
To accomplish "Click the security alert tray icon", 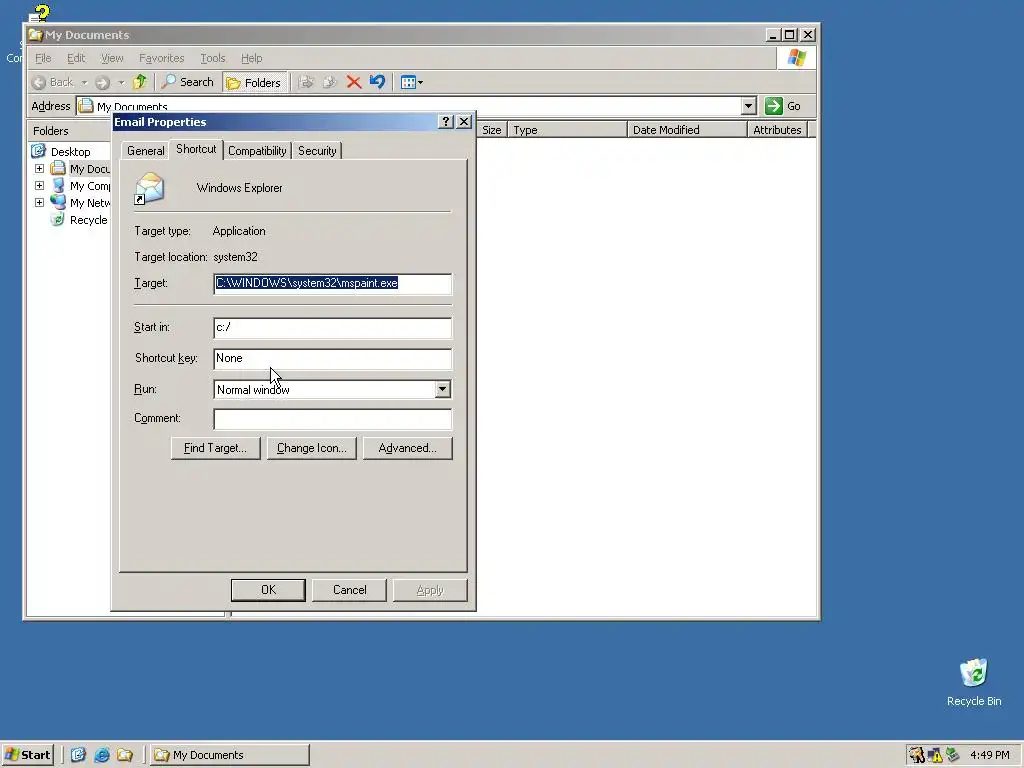I will point(935,756).
